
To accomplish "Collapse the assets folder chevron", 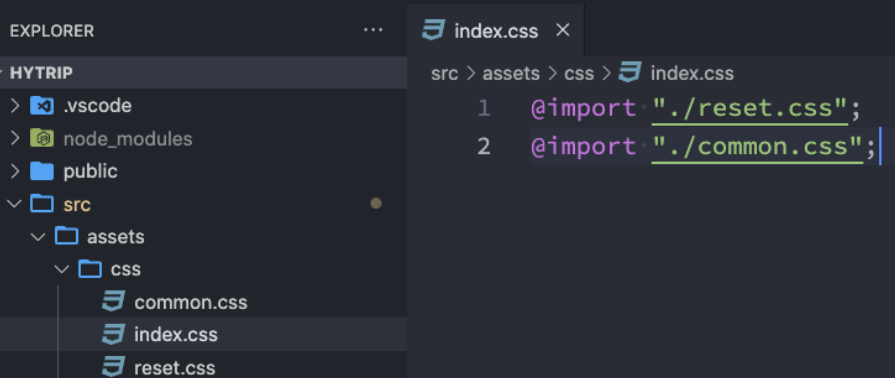I will point(38,236).
